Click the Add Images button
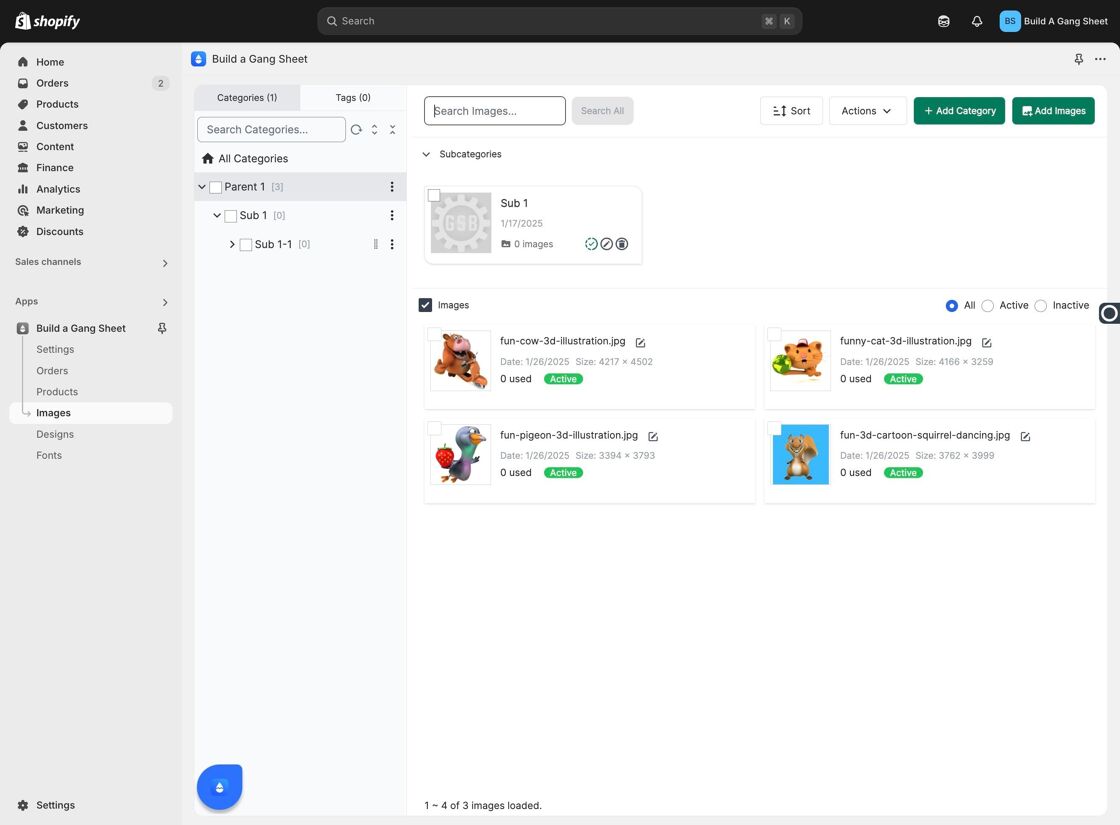 1054,111
